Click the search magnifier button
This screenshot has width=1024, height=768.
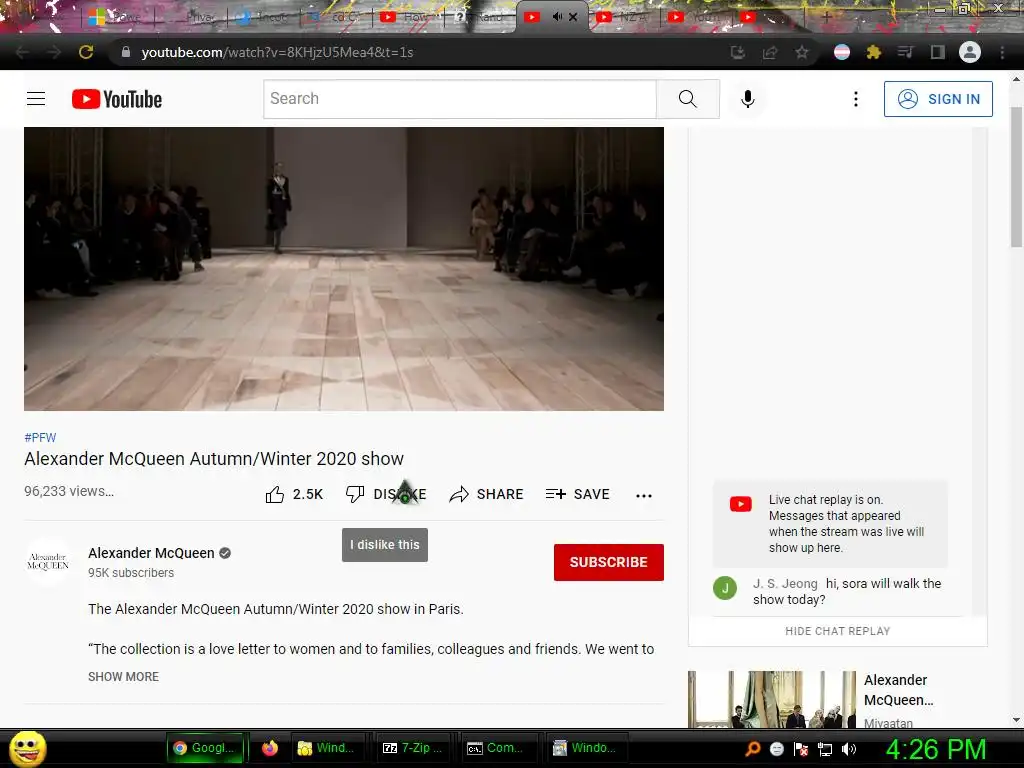(688, 99)
